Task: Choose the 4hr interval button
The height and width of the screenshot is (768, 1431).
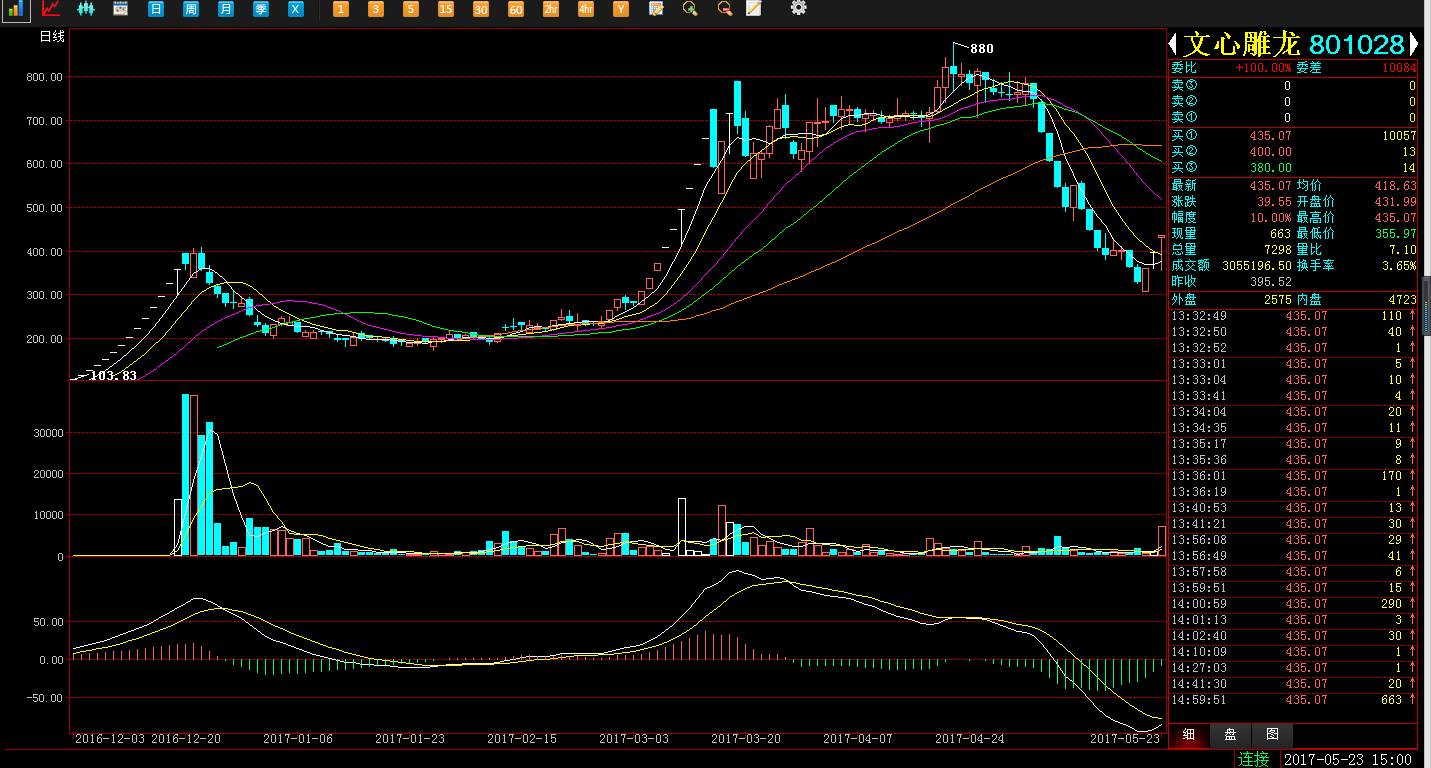Action: (x=585, y=9)
